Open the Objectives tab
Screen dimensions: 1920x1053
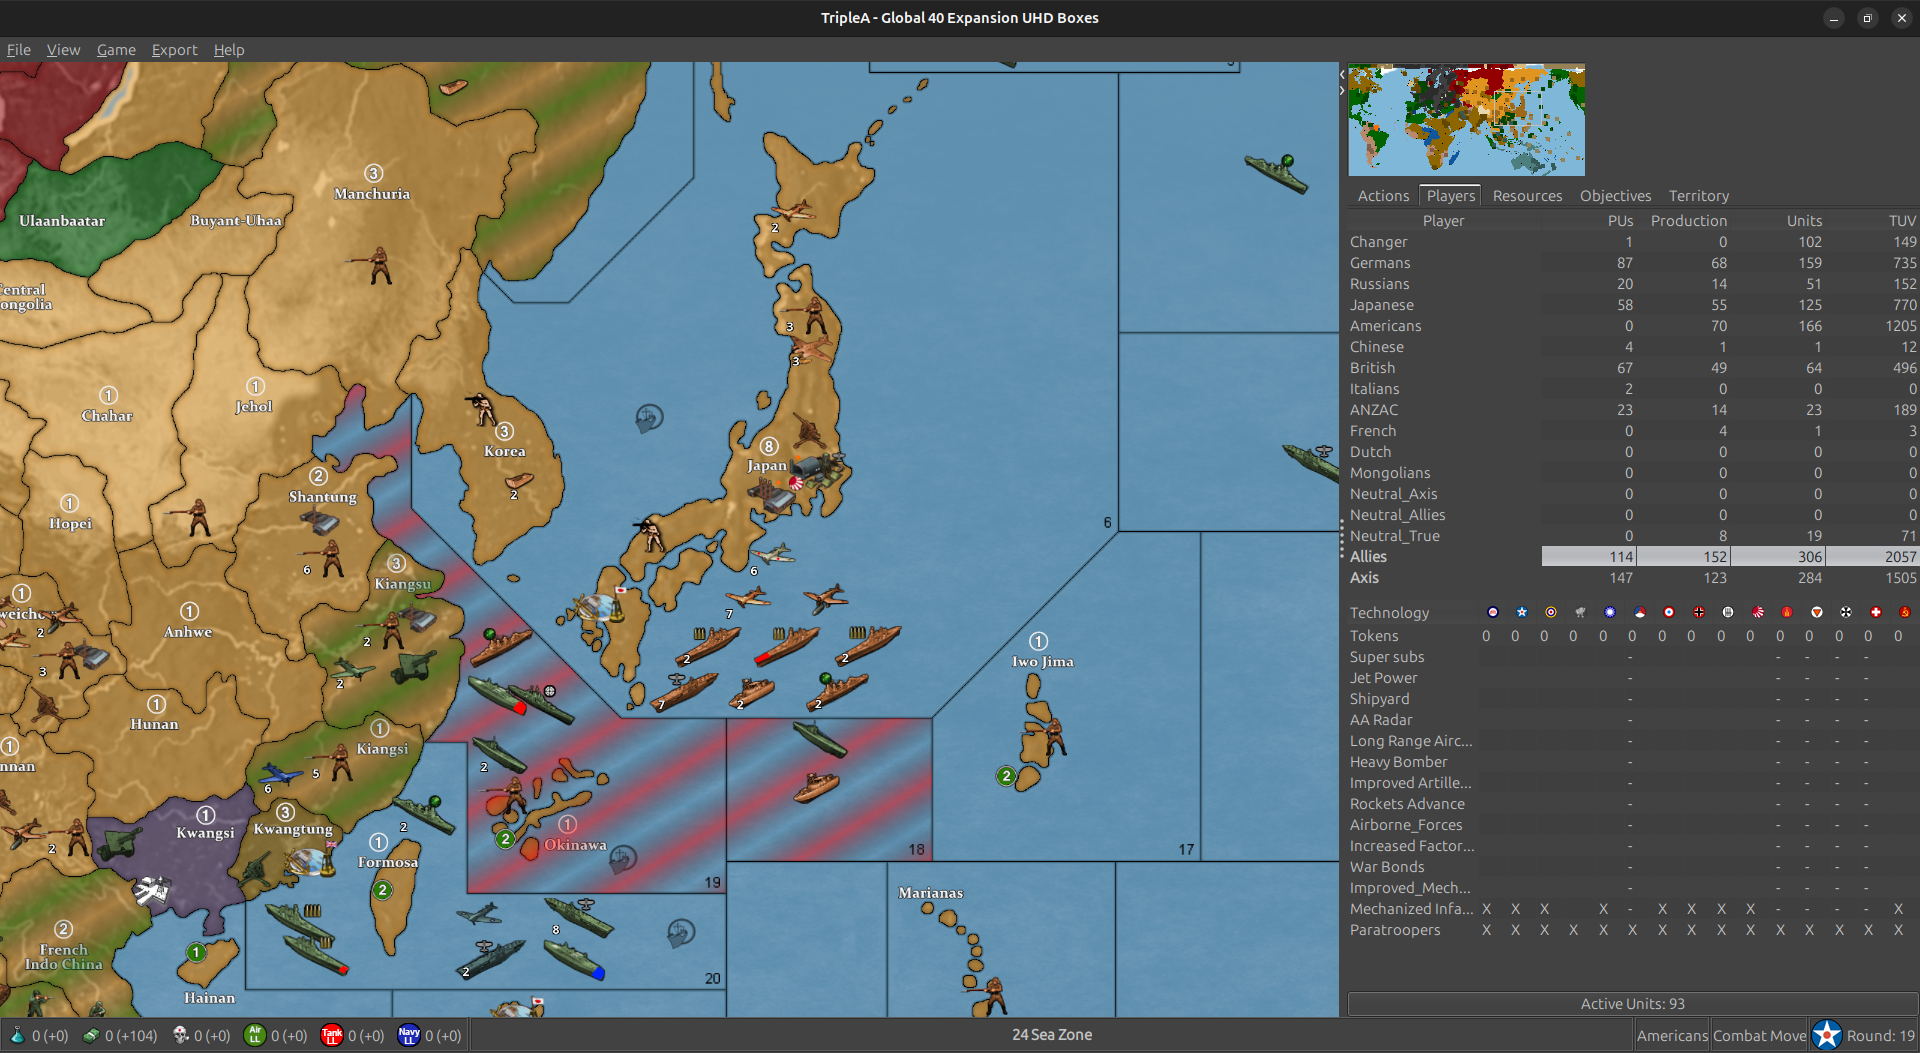point(1615,196)
